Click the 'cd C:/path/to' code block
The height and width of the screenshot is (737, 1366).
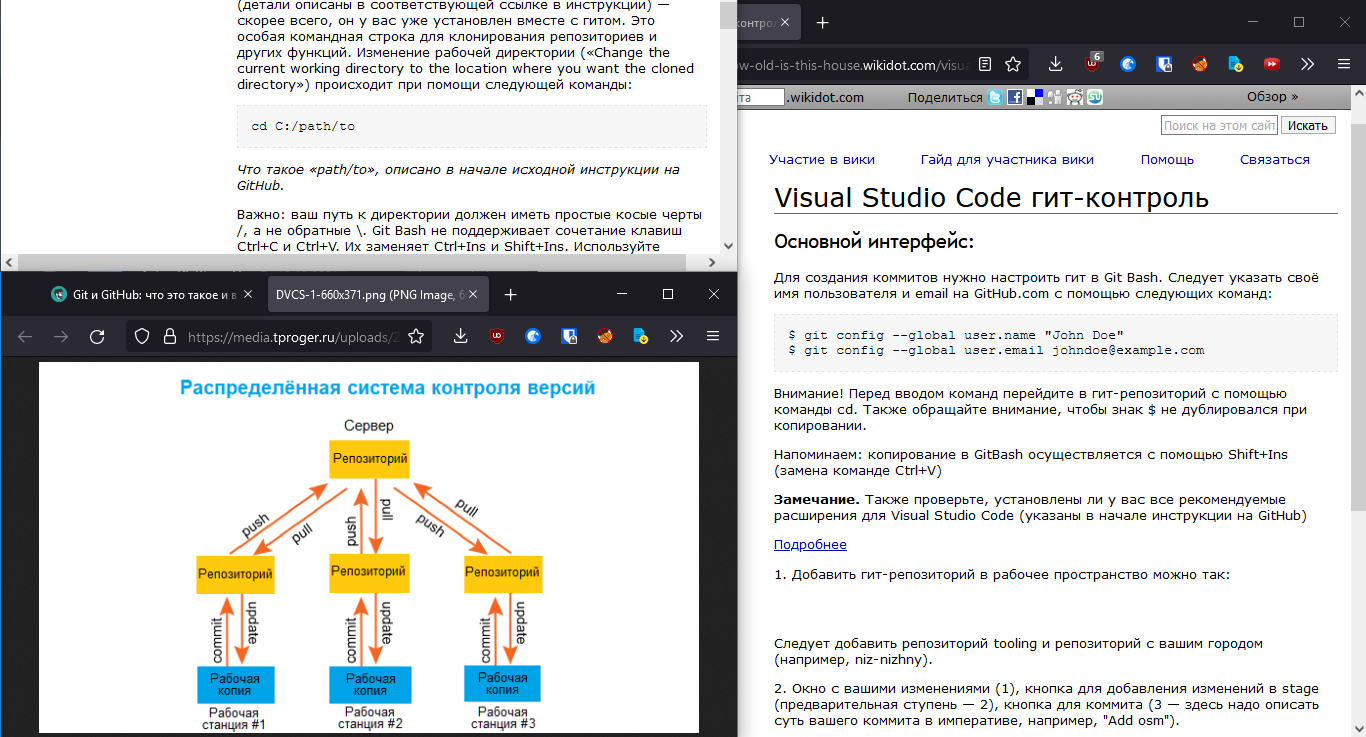pos(472,127)
